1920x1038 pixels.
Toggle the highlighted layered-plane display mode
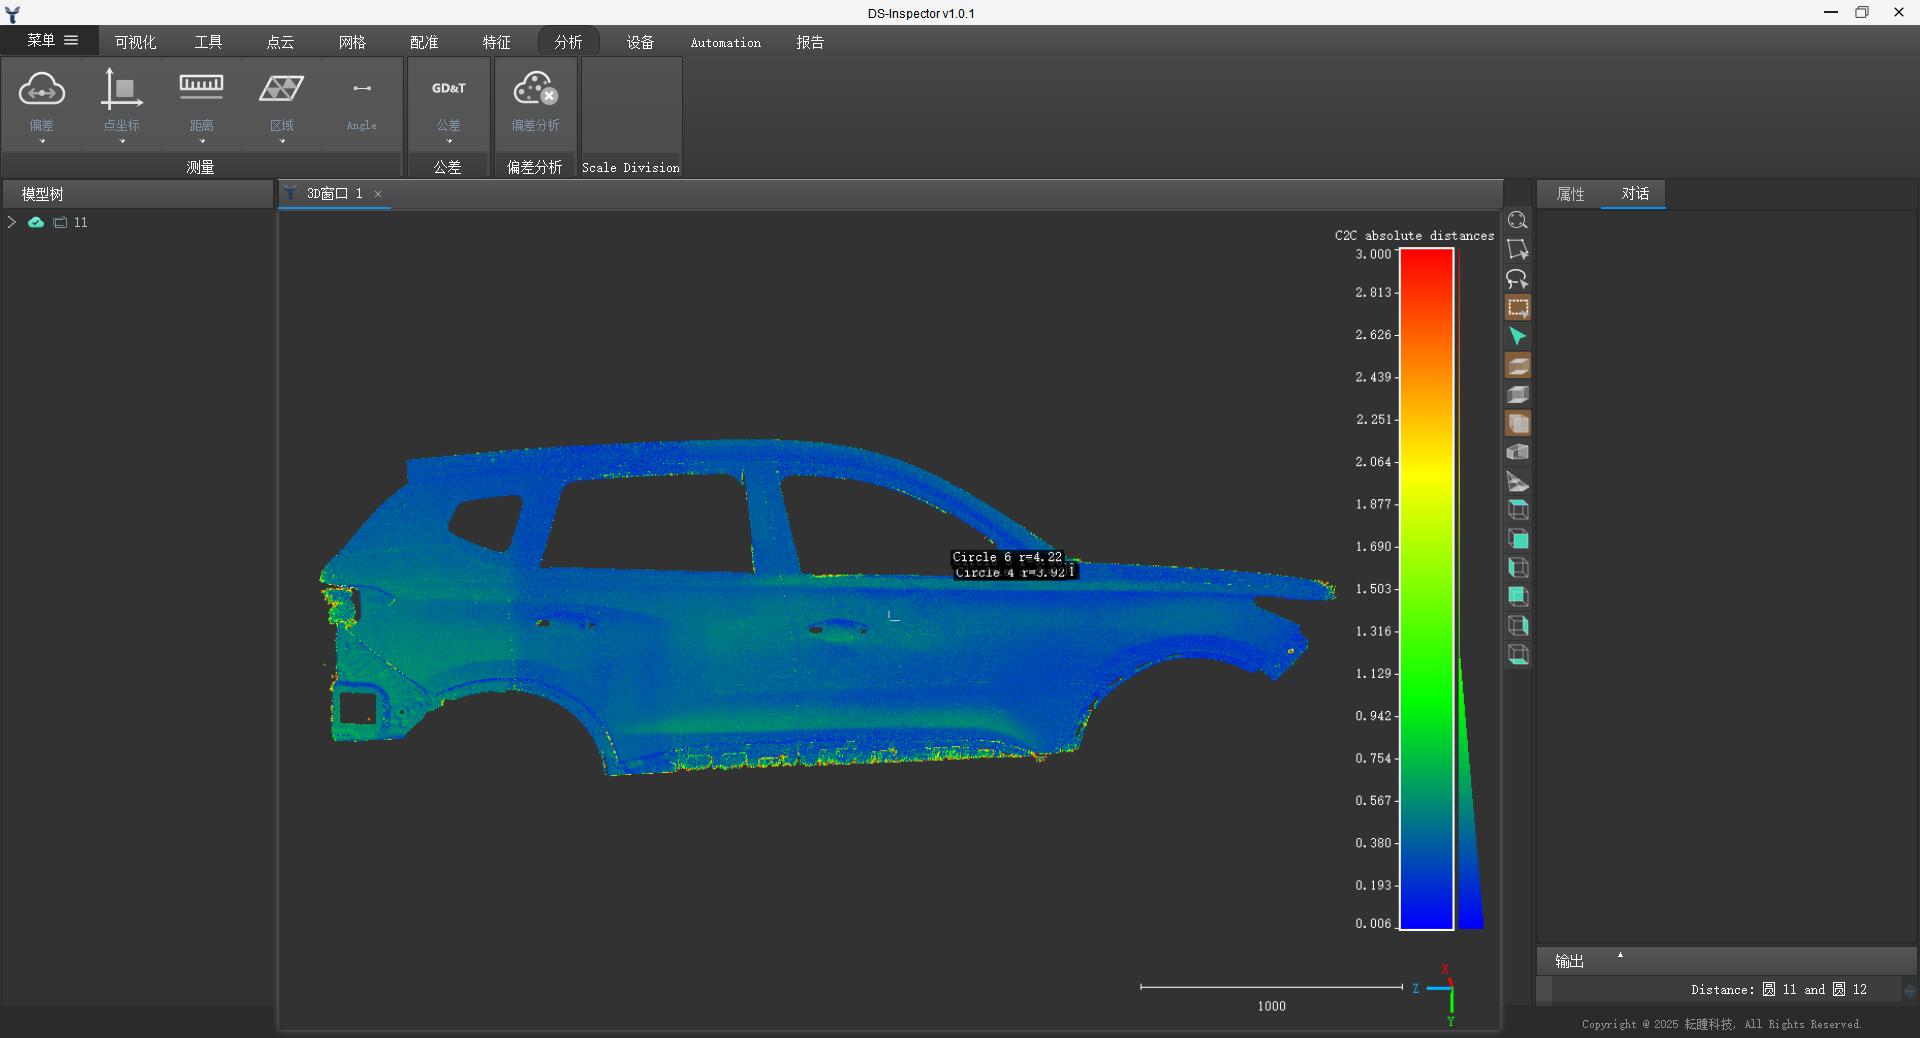(x=1517, y=366)
